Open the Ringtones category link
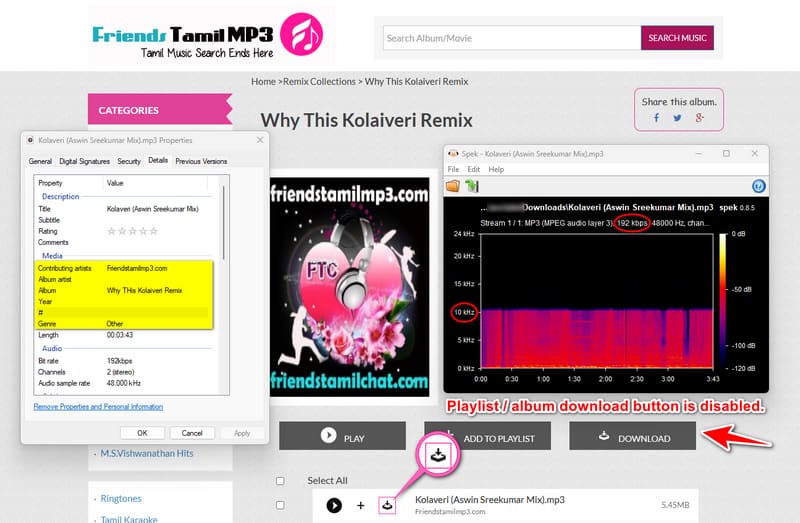Viewport: 800px width, 523px height. (121, 499)
